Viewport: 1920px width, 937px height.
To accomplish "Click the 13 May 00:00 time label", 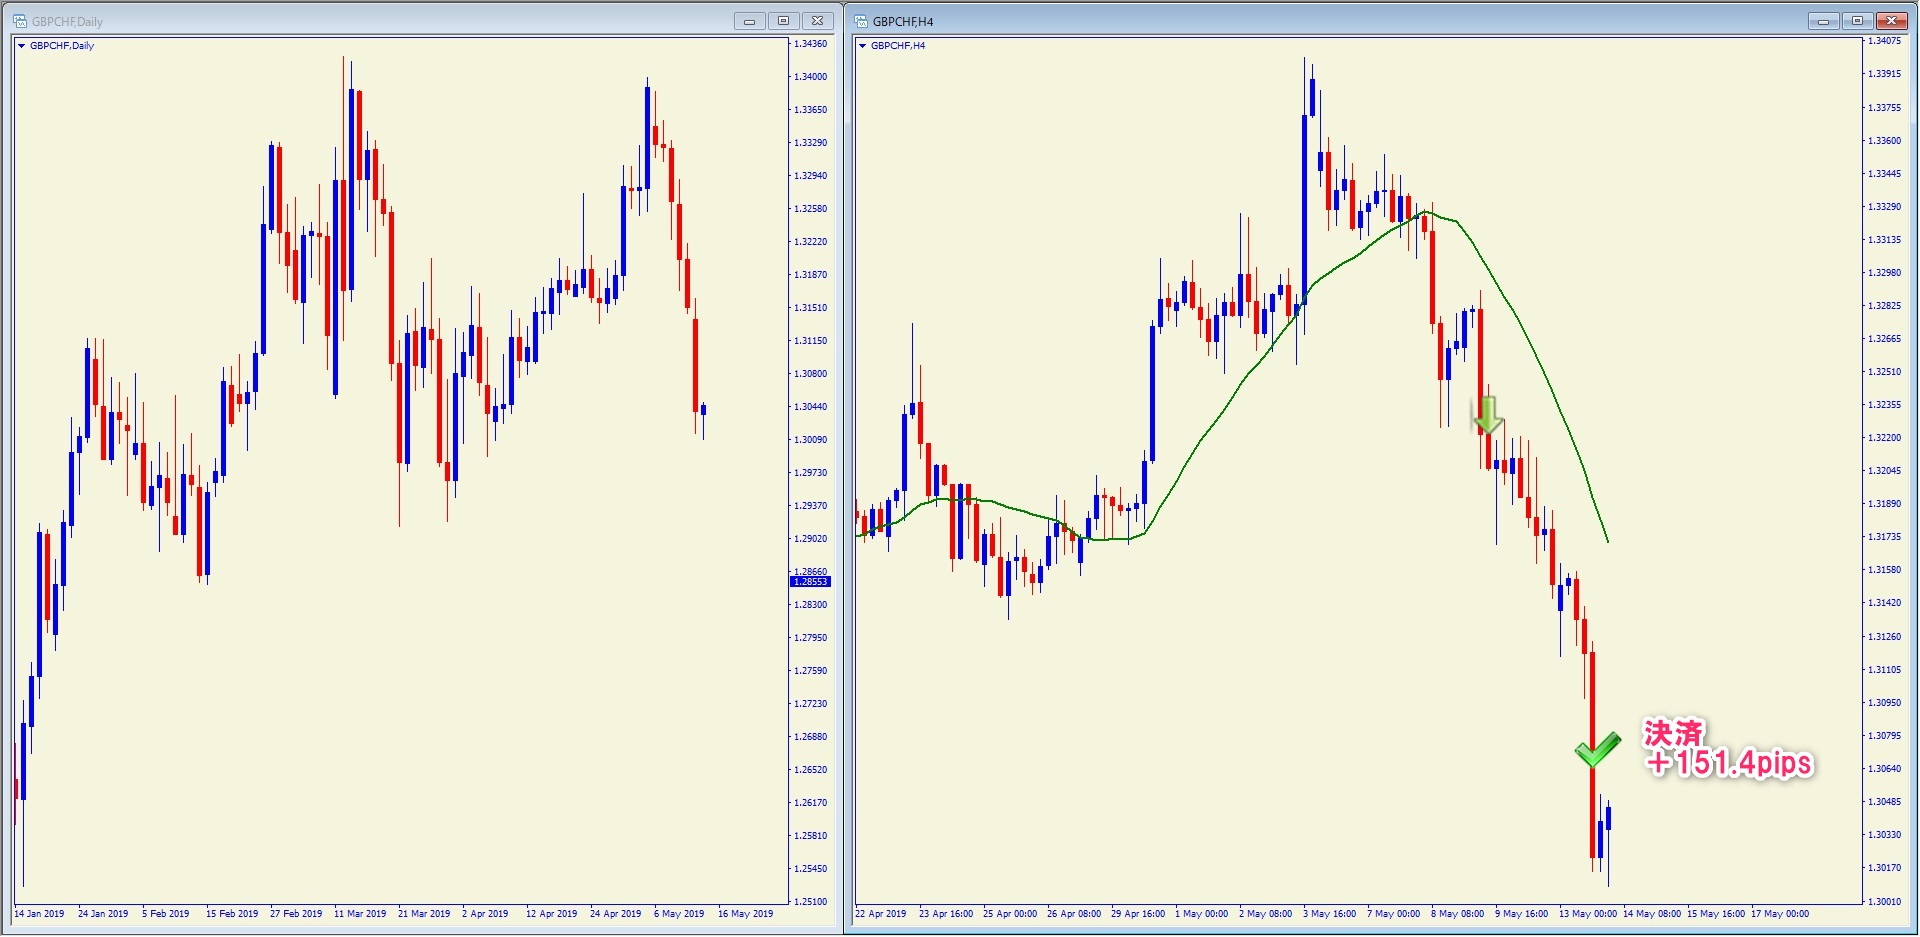I will pos(1588,914).
